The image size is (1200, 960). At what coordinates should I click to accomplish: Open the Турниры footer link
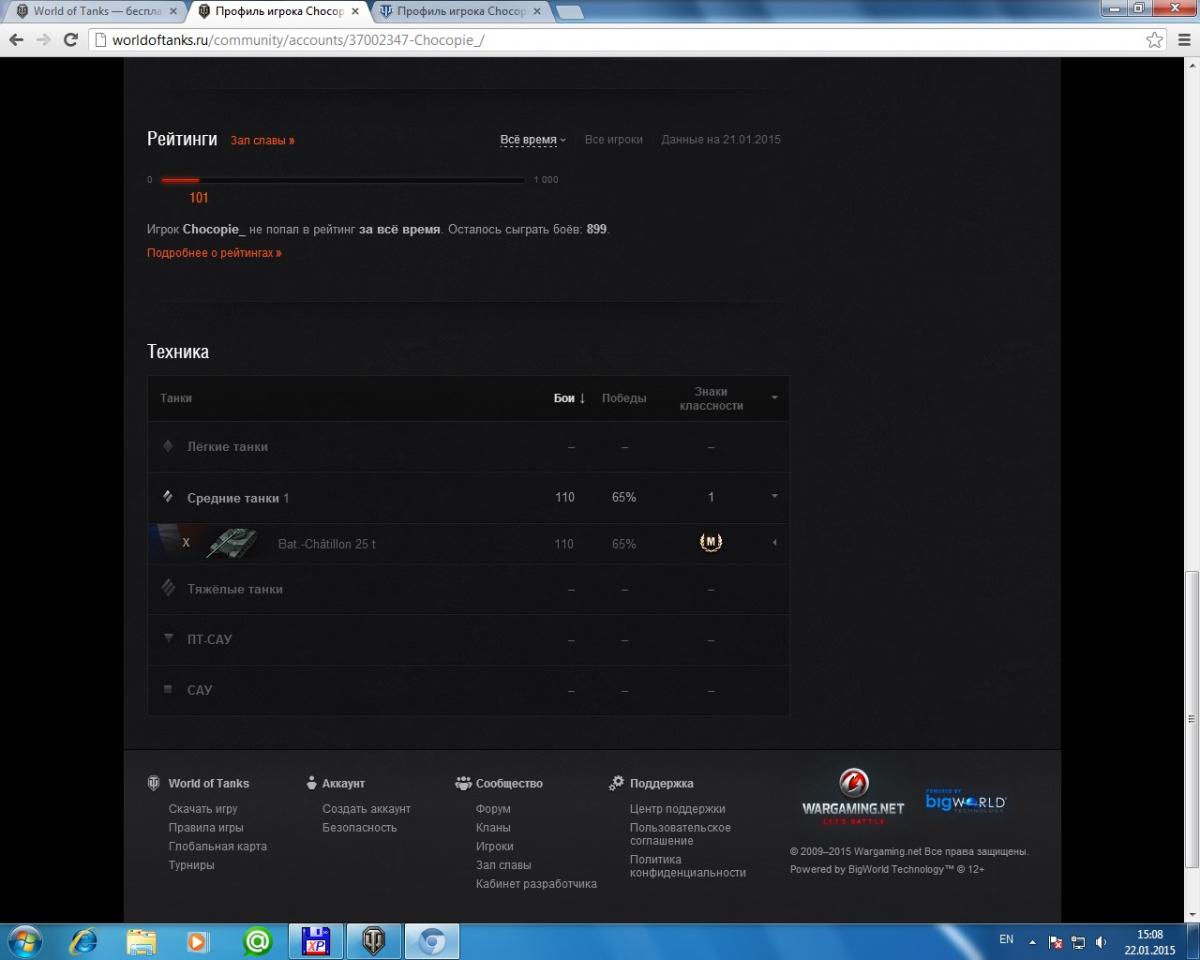[191, 865]
